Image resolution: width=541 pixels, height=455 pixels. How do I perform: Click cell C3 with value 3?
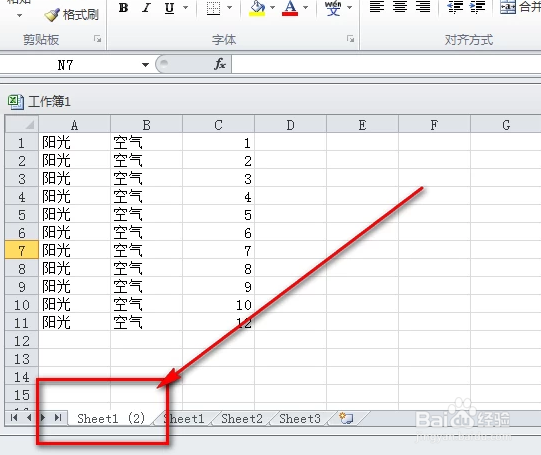click(218, 179)
